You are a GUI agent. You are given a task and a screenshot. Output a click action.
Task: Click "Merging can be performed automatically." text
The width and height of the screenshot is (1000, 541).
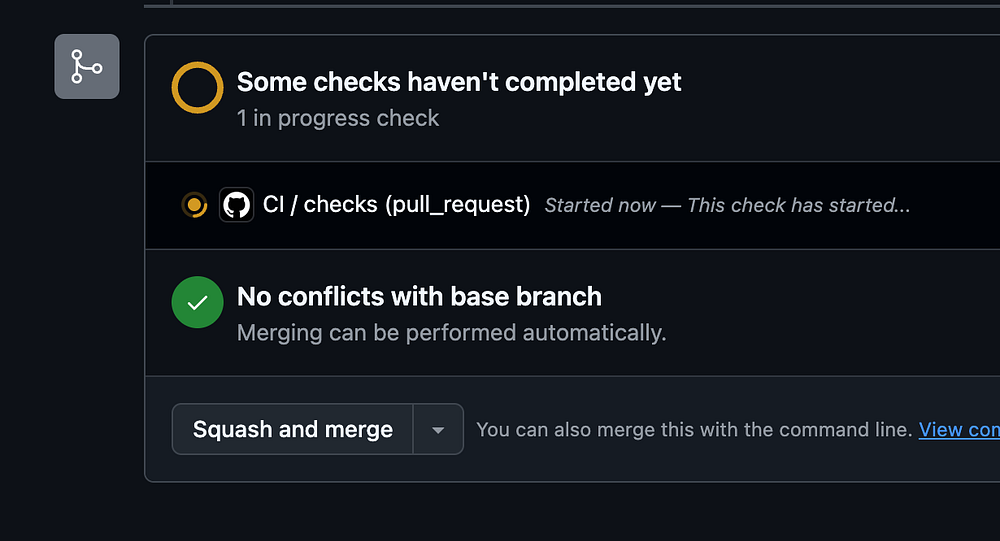[x=451, y=333]
